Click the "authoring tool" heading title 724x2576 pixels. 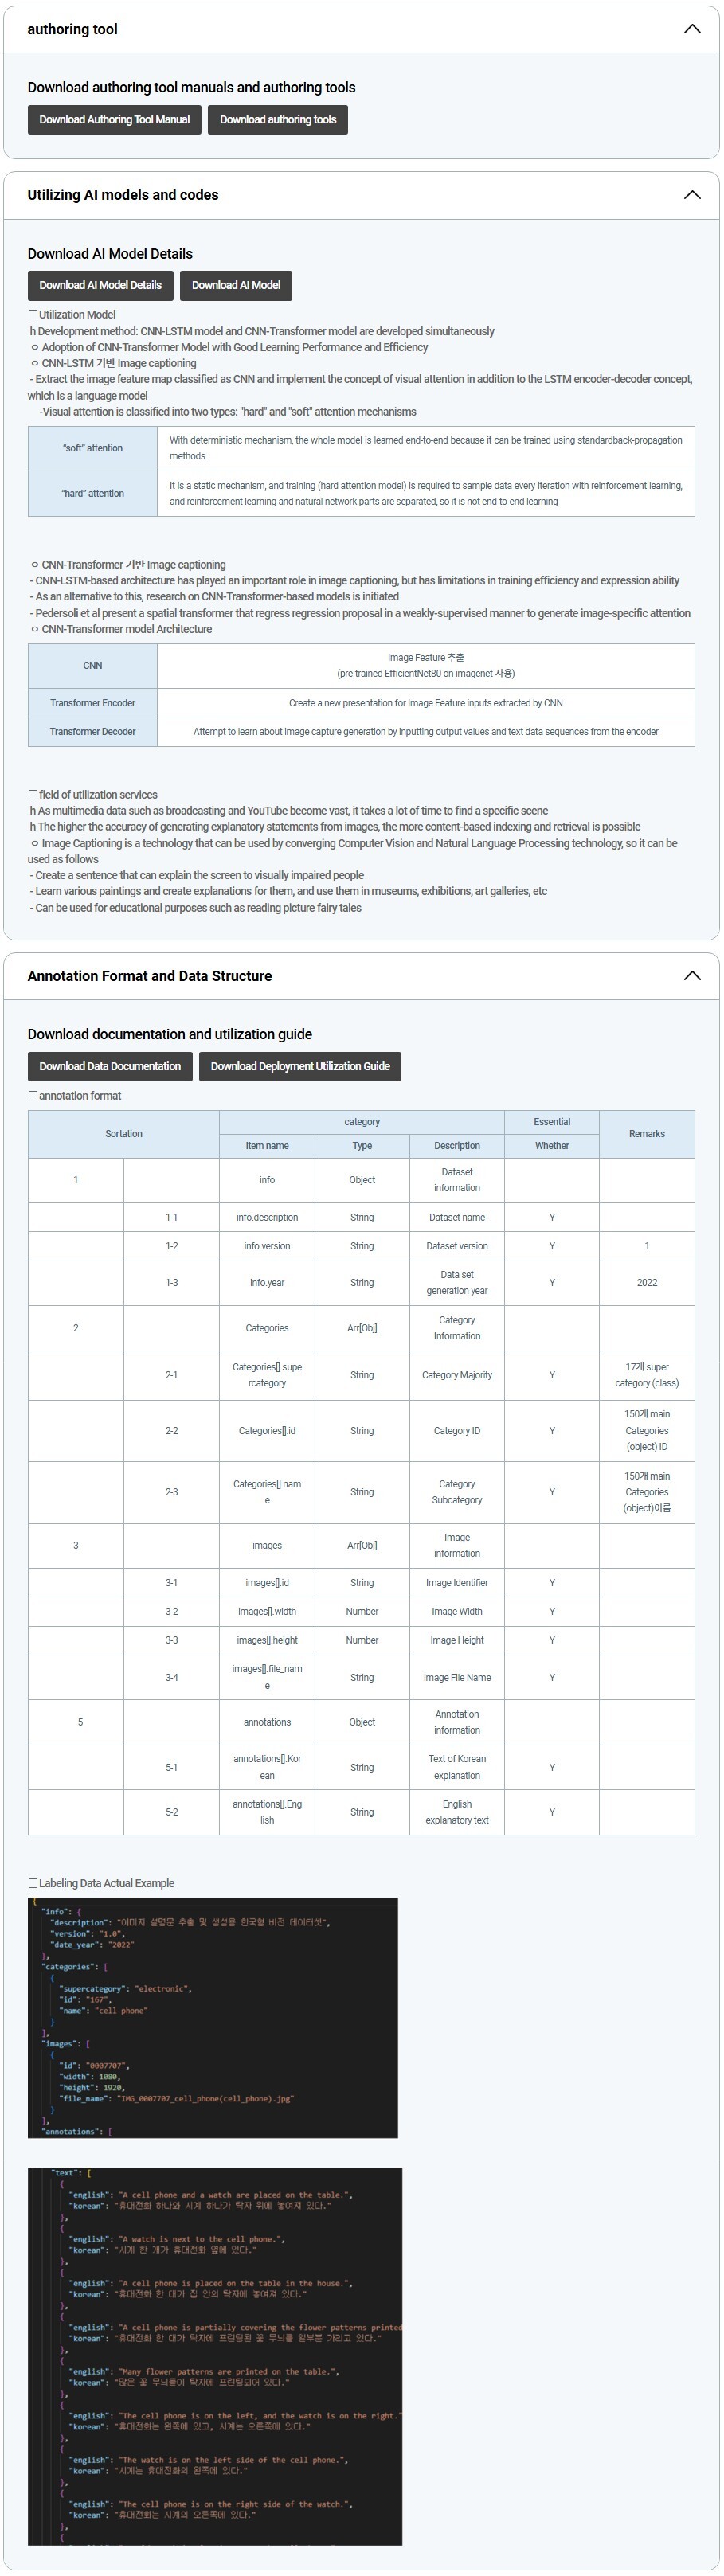(x=72, y=29)
